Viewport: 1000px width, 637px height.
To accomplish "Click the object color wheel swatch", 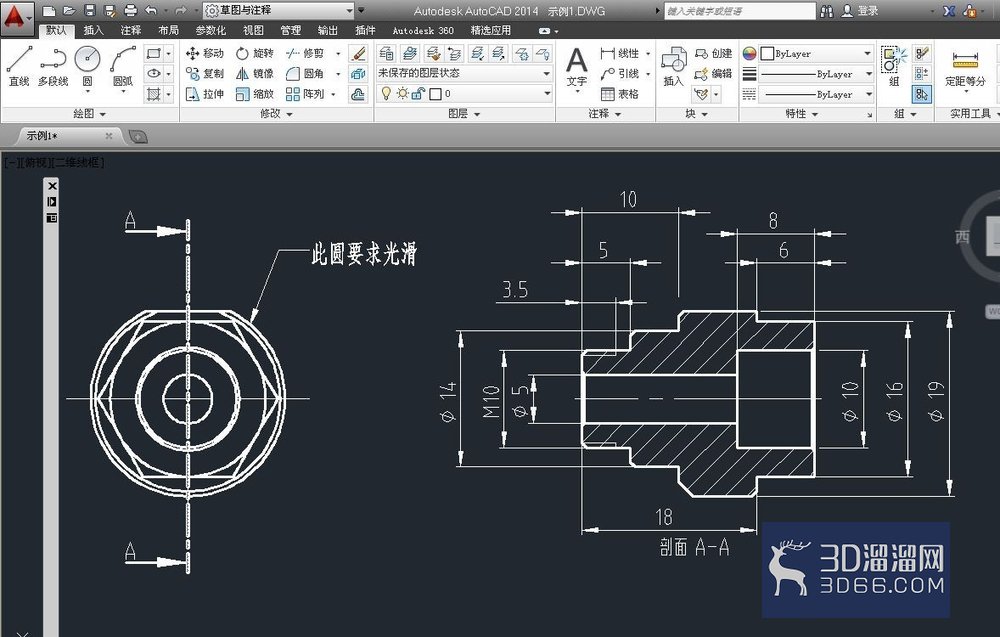I will point(749,54).
